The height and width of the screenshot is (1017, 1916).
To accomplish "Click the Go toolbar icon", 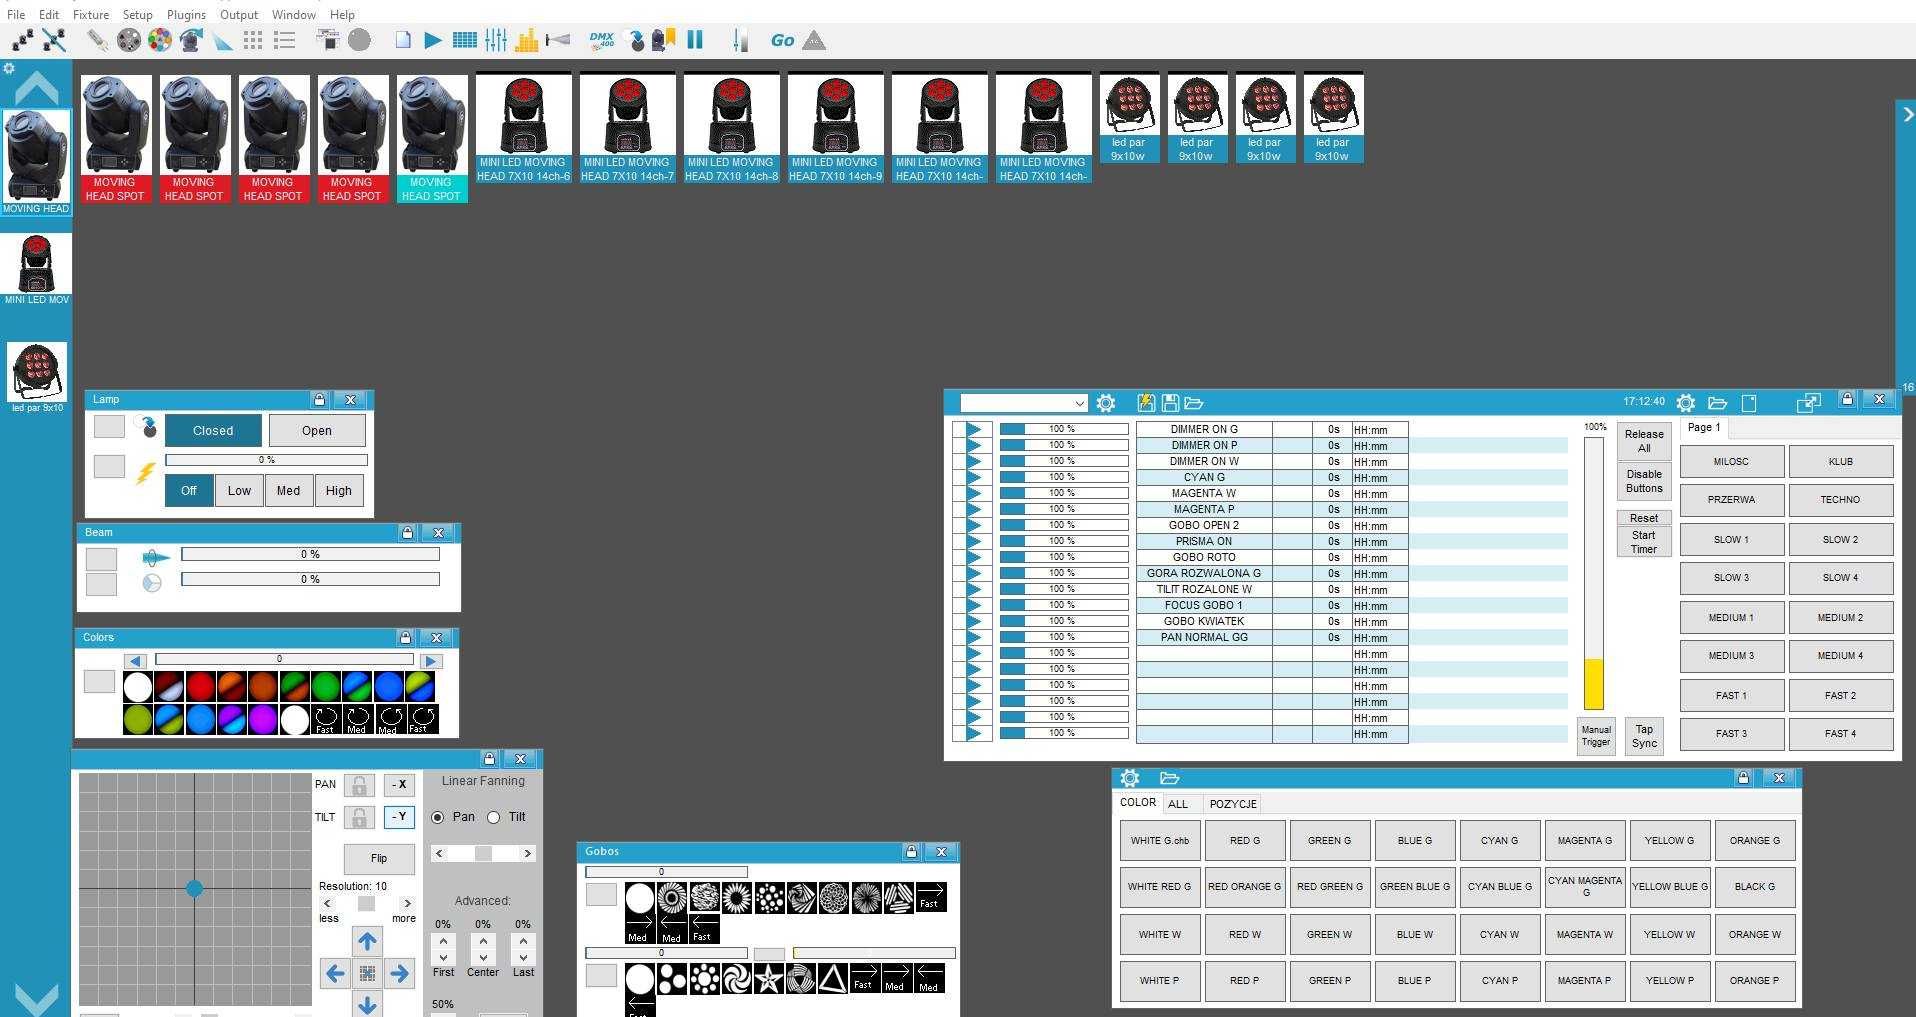I will (x=782, y=40).
